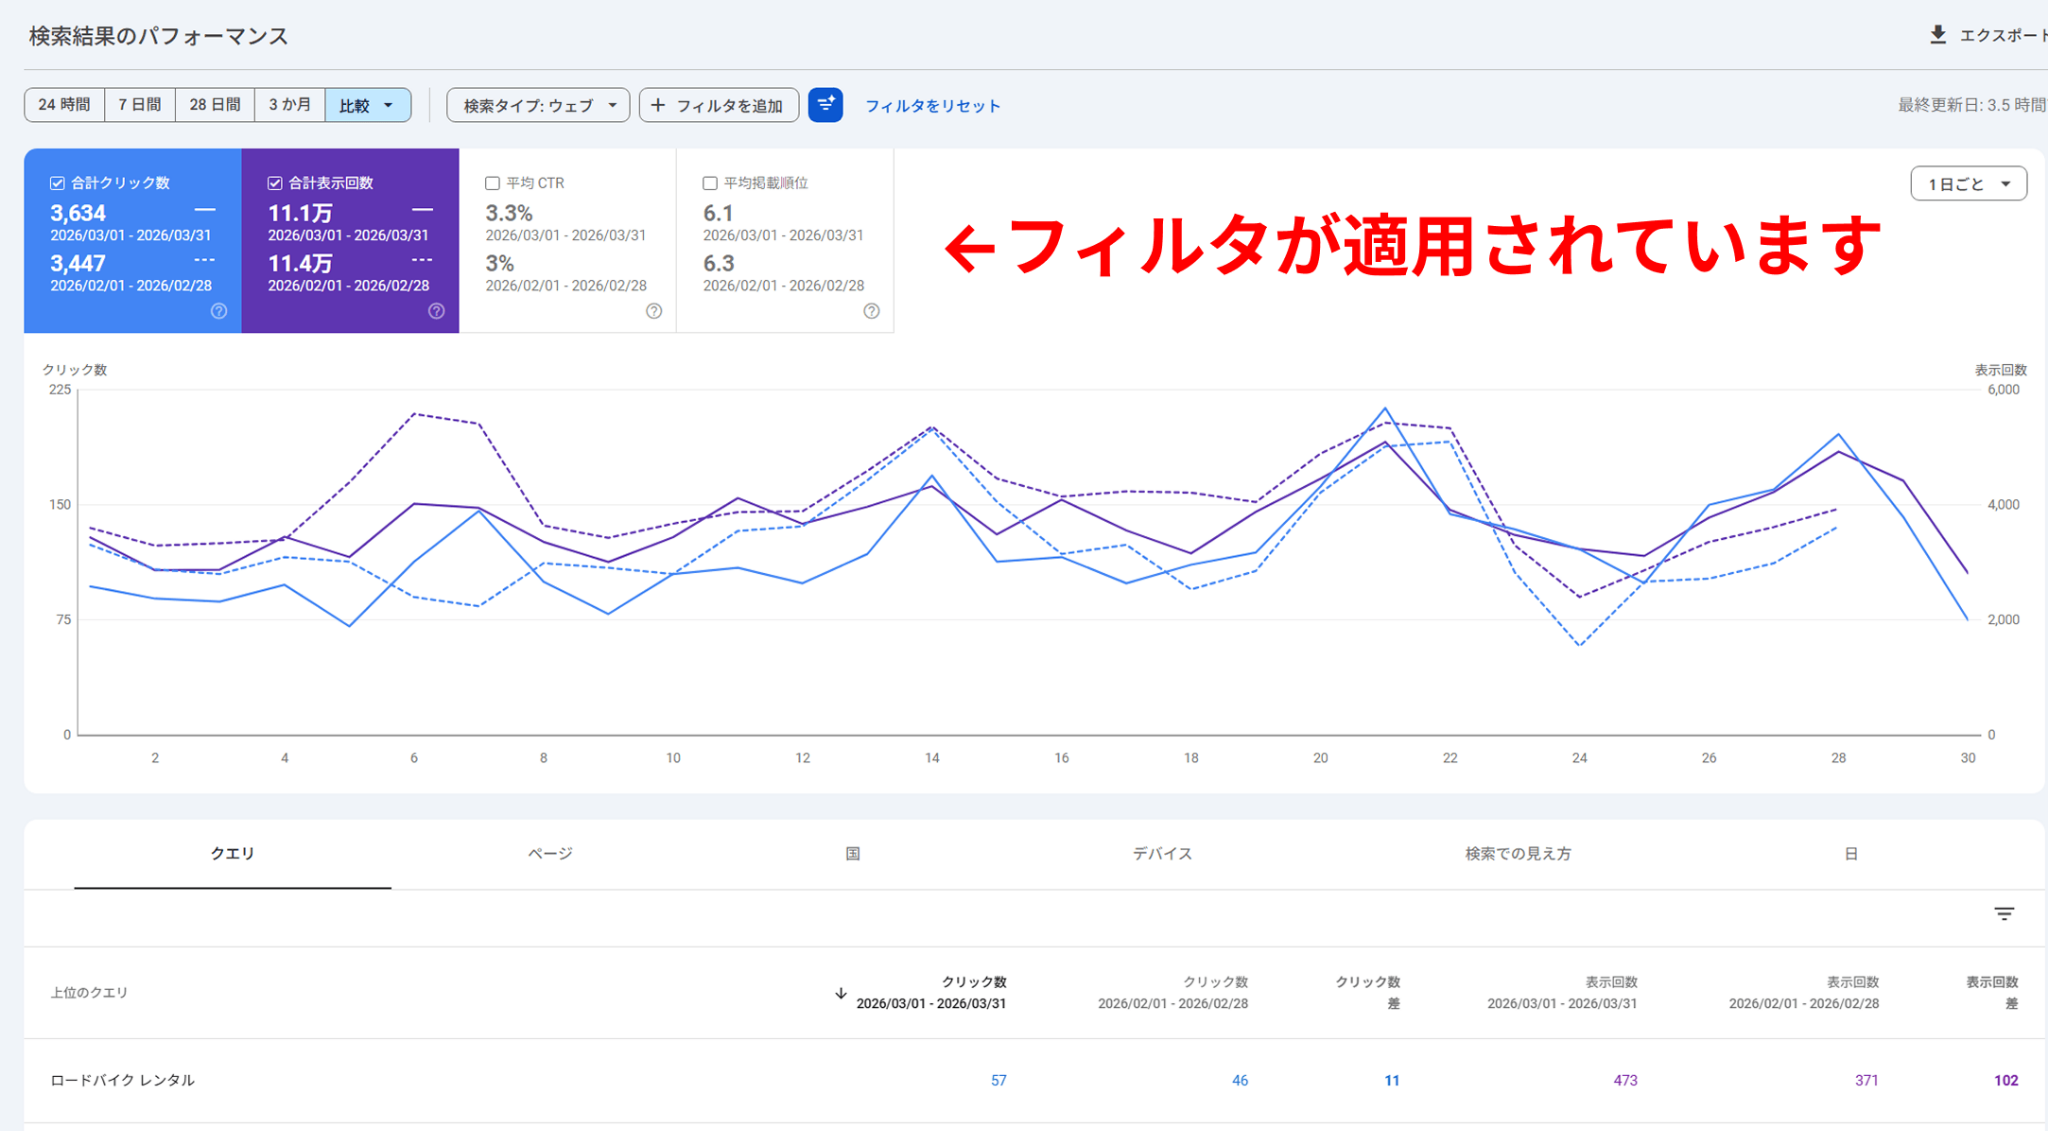This screenshot has height=1131, width=2048.
Task: Open the export options with the エクスポート icon
Action: (x=1939, y=33)
